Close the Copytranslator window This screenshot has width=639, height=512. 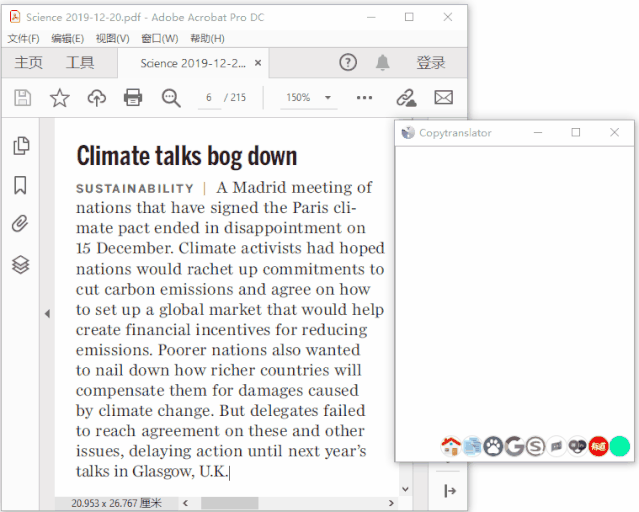[x=615, y=132]
